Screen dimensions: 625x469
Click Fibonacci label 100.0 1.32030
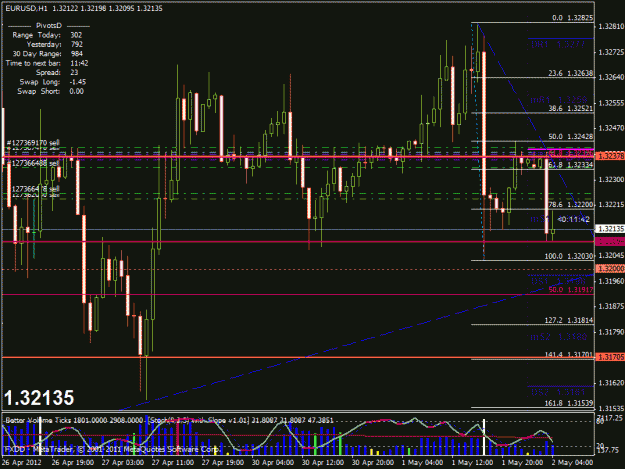(x=569, y=256)
